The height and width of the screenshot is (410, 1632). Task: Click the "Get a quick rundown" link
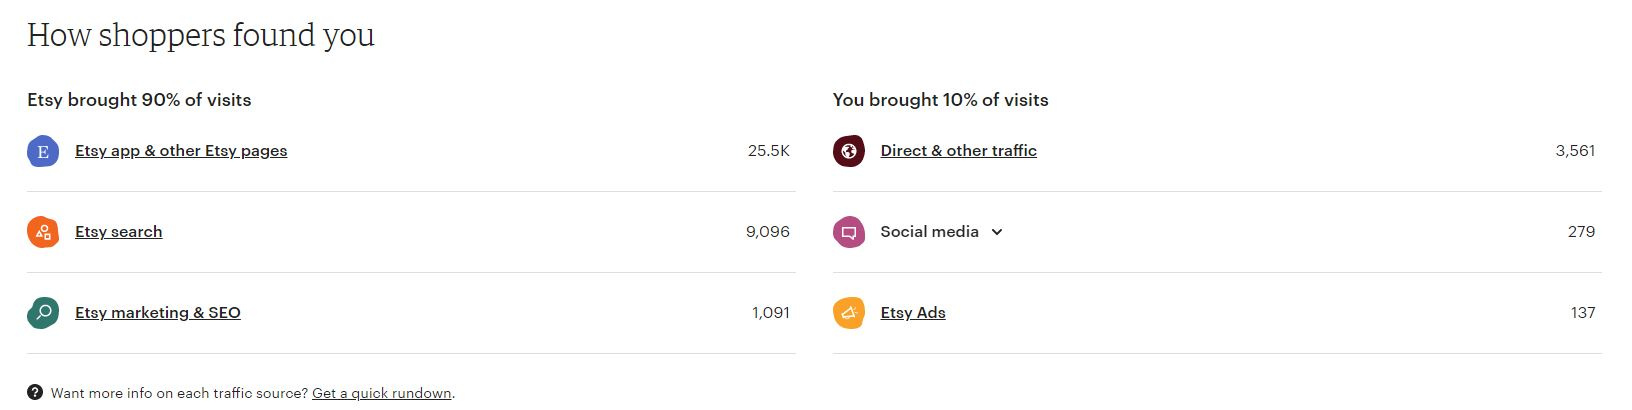(x=382, y=393)
